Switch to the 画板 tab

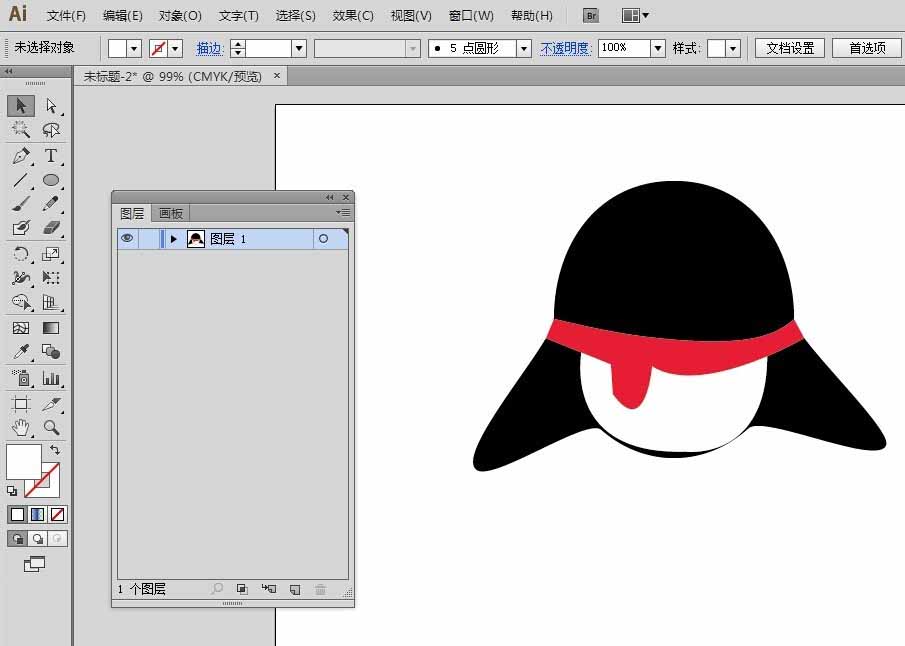(171, 214)
